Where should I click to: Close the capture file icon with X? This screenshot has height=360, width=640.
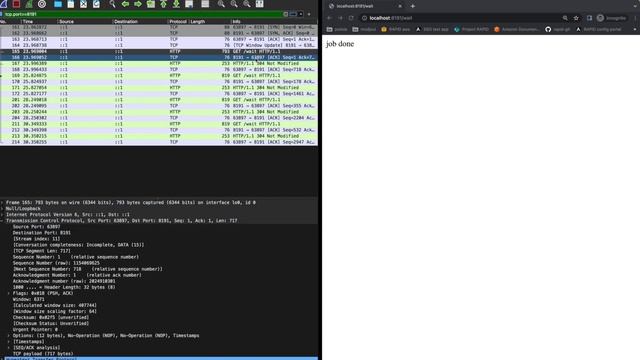coord(83,4)
